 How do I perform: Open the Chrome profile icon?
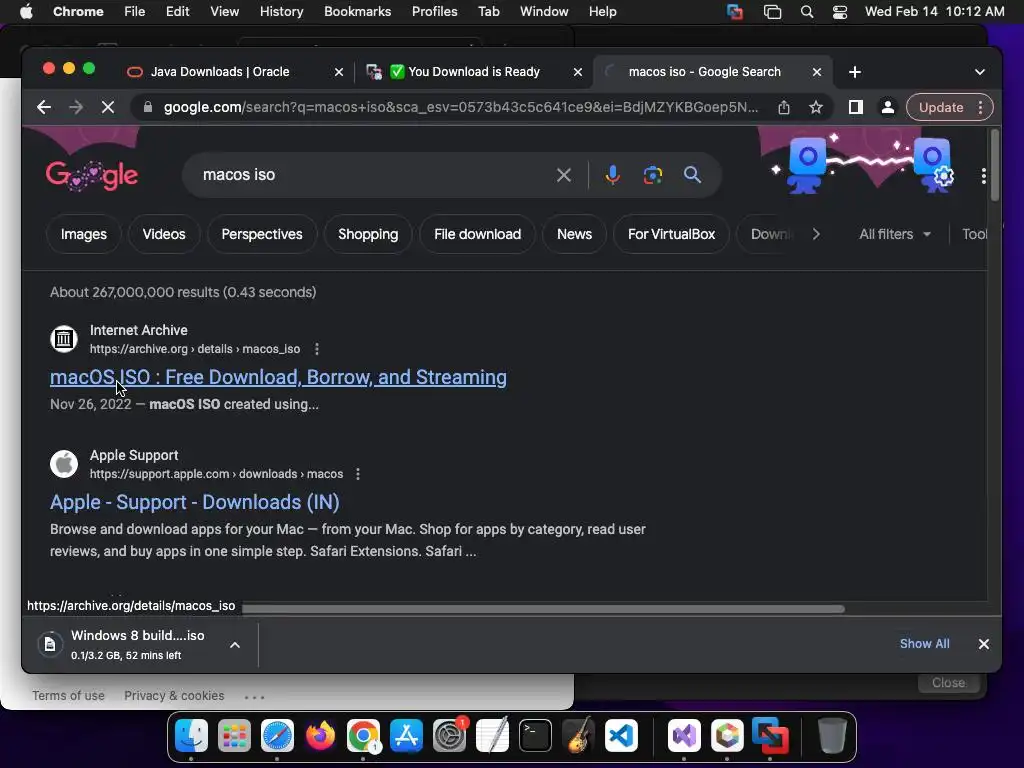tap(888, 108)
